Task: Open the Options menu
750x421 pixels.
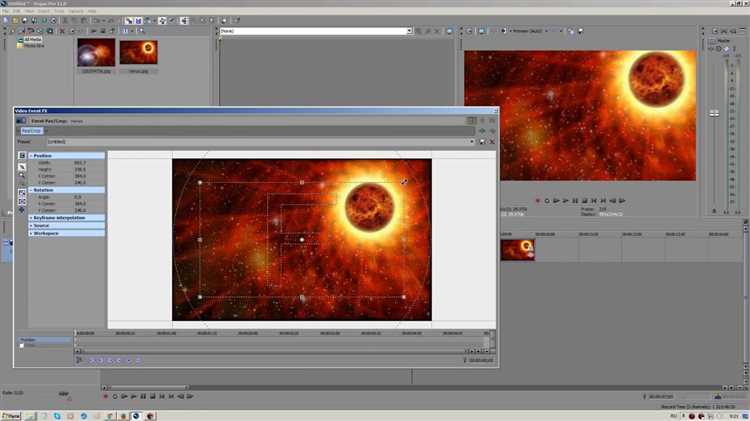Action: (75, 12)
